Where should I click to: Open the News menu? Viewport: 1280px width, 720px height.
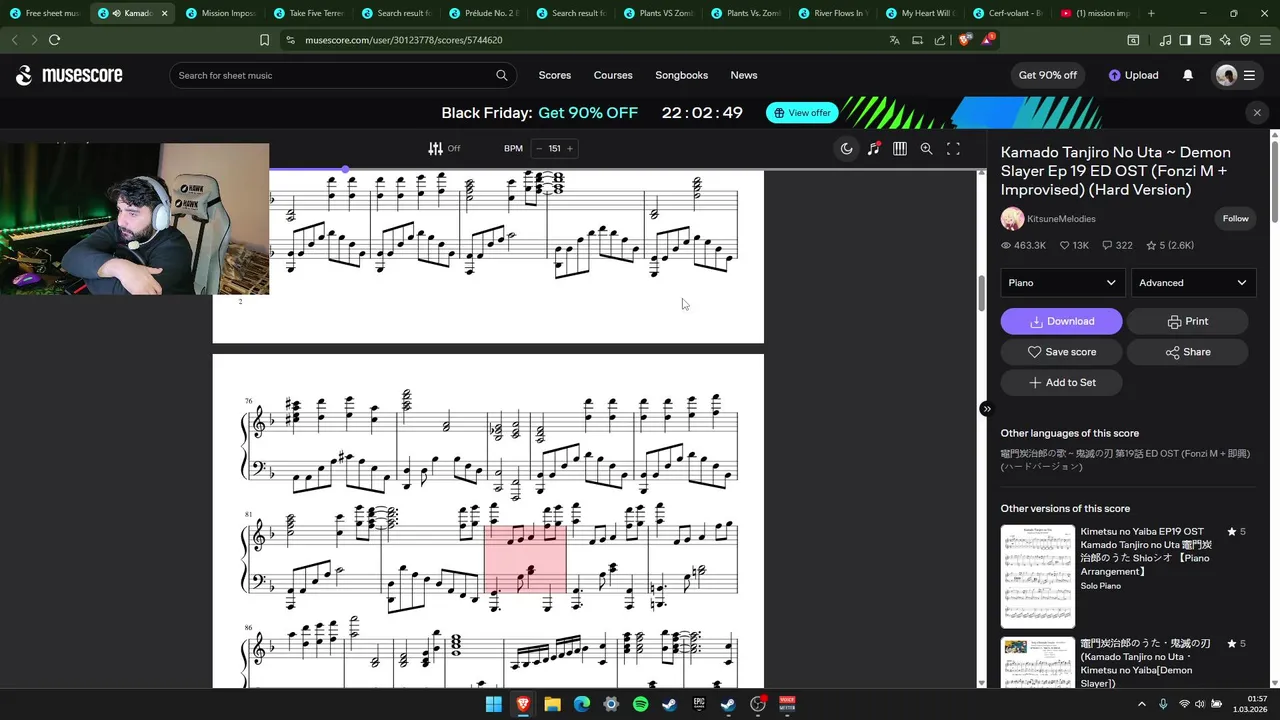pos(744,75)
